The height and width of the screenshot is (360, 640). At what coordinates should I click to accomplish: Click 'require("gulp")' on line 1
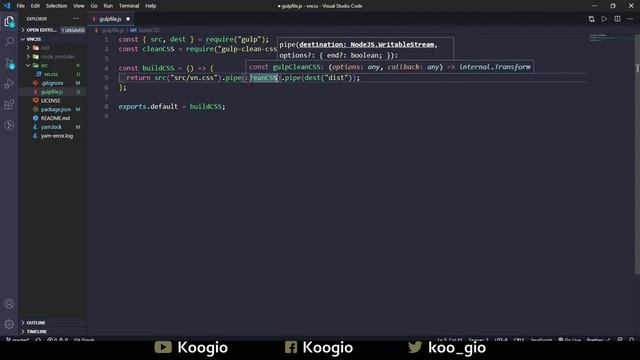(x=237, y=39)
